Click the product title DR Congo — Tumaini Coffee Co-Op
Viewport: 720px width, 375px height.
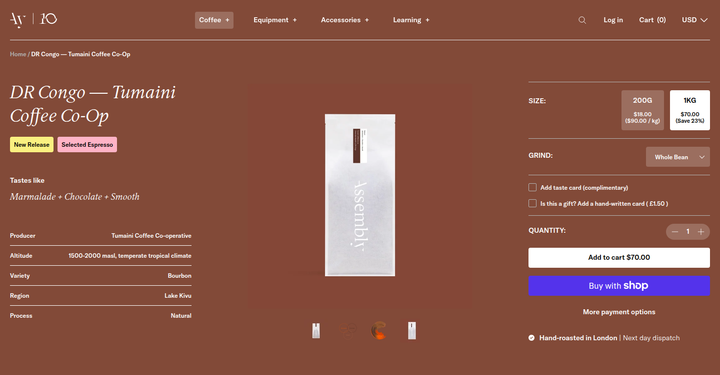(93, 104)
